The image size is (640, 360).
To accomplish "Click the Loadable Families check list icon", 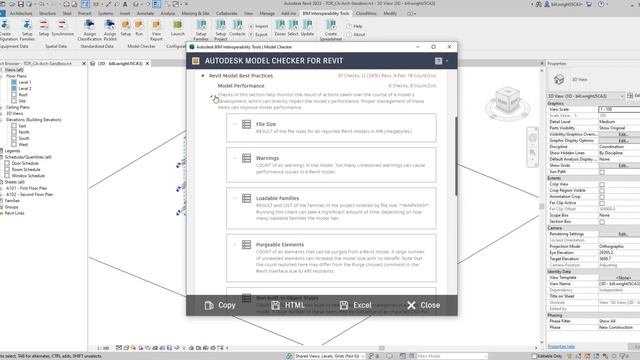I will click(246, 198).
